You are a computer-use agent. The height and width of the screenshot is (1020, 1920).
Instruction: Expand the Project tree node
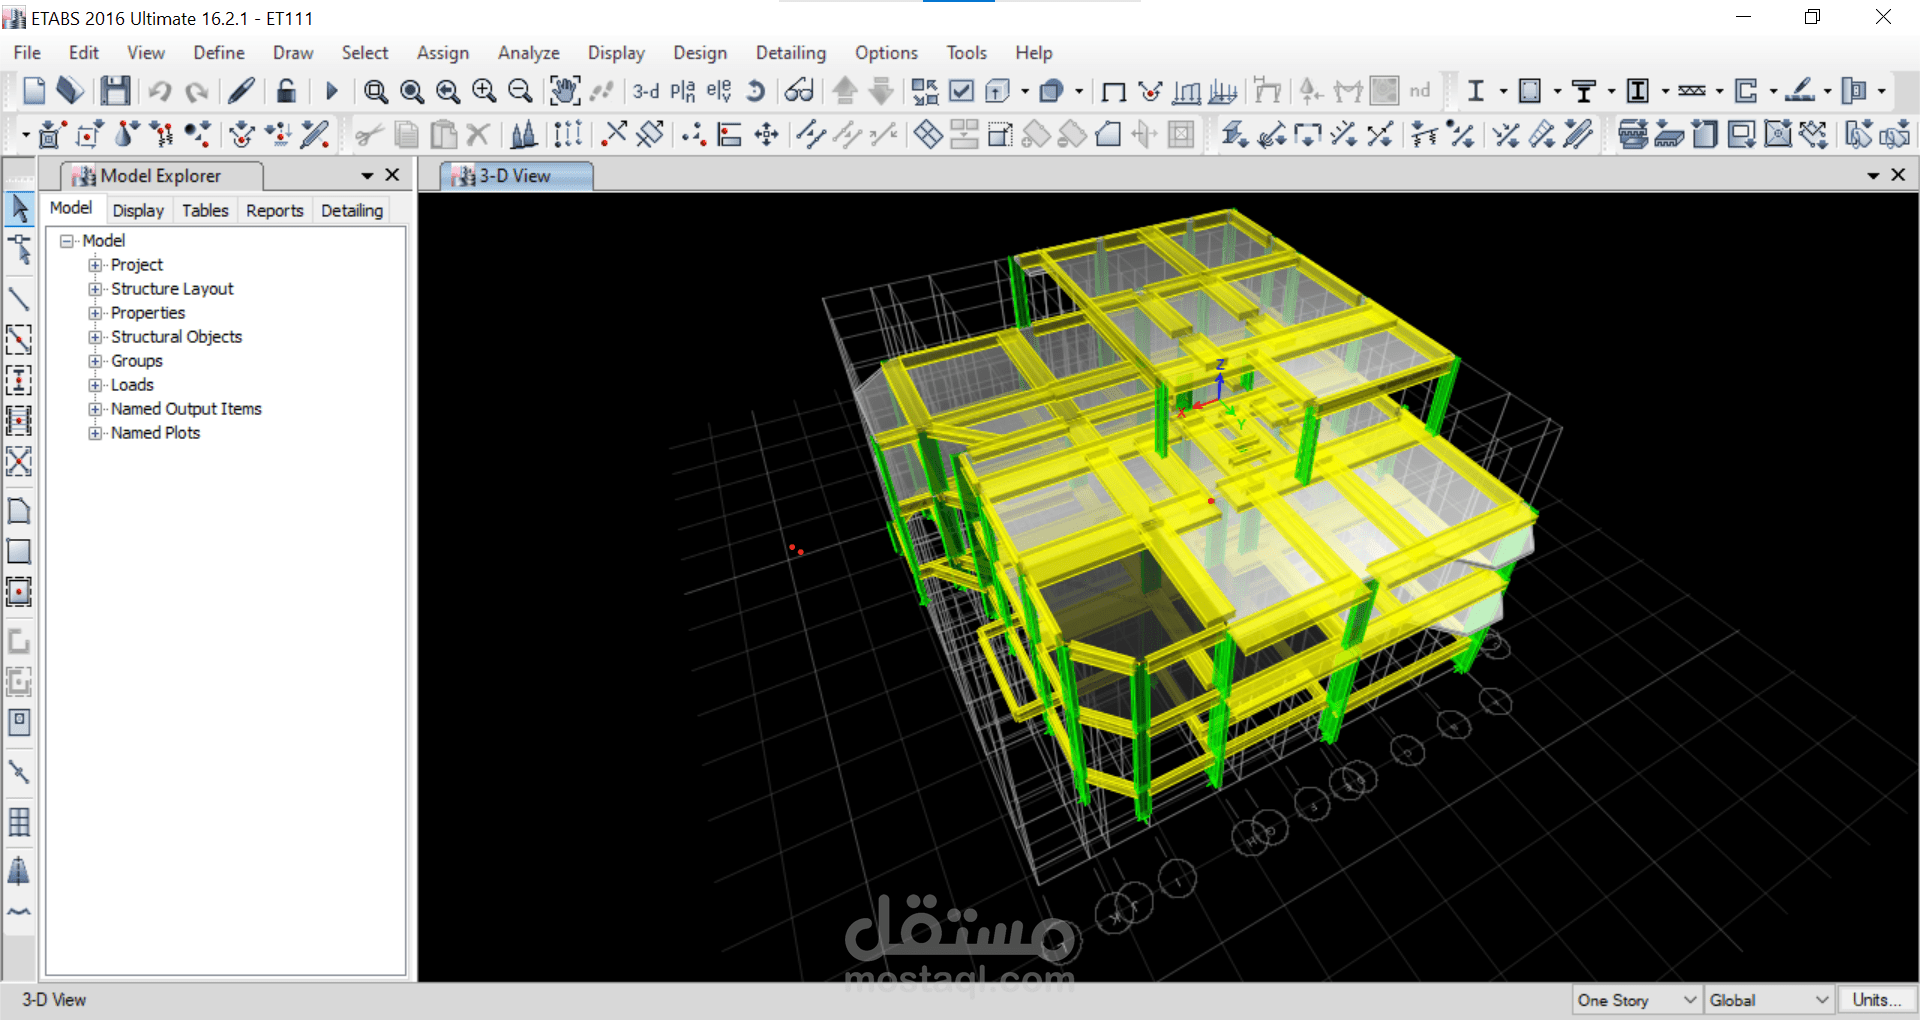95,265
